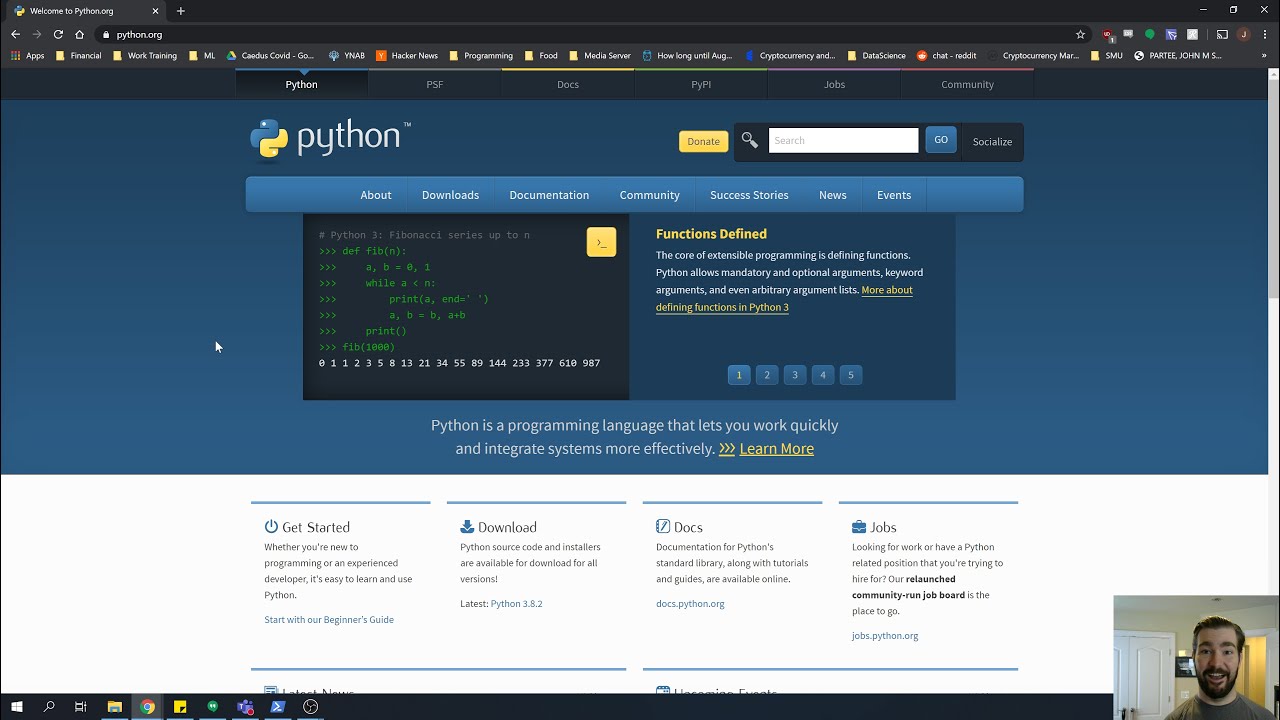Show more bookmarks with the double chevron
This screenshot has height=720, width=1280.
coord(1264,56)
